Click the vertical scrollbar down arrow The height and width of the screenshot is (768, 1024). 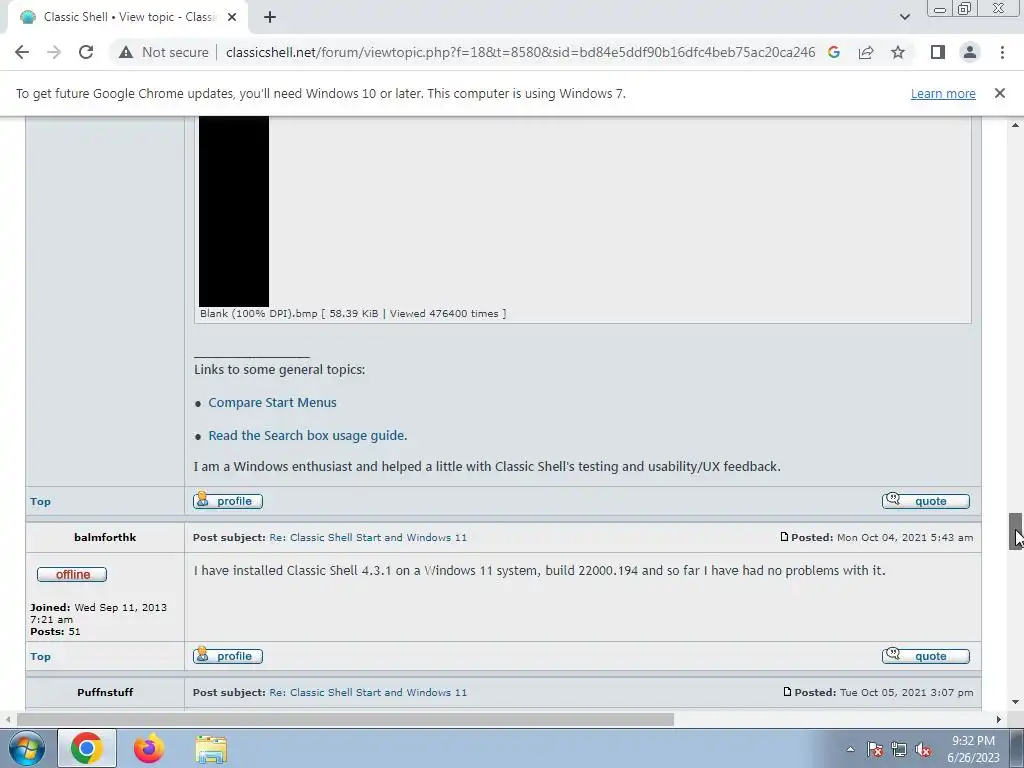coord(1016,702)
